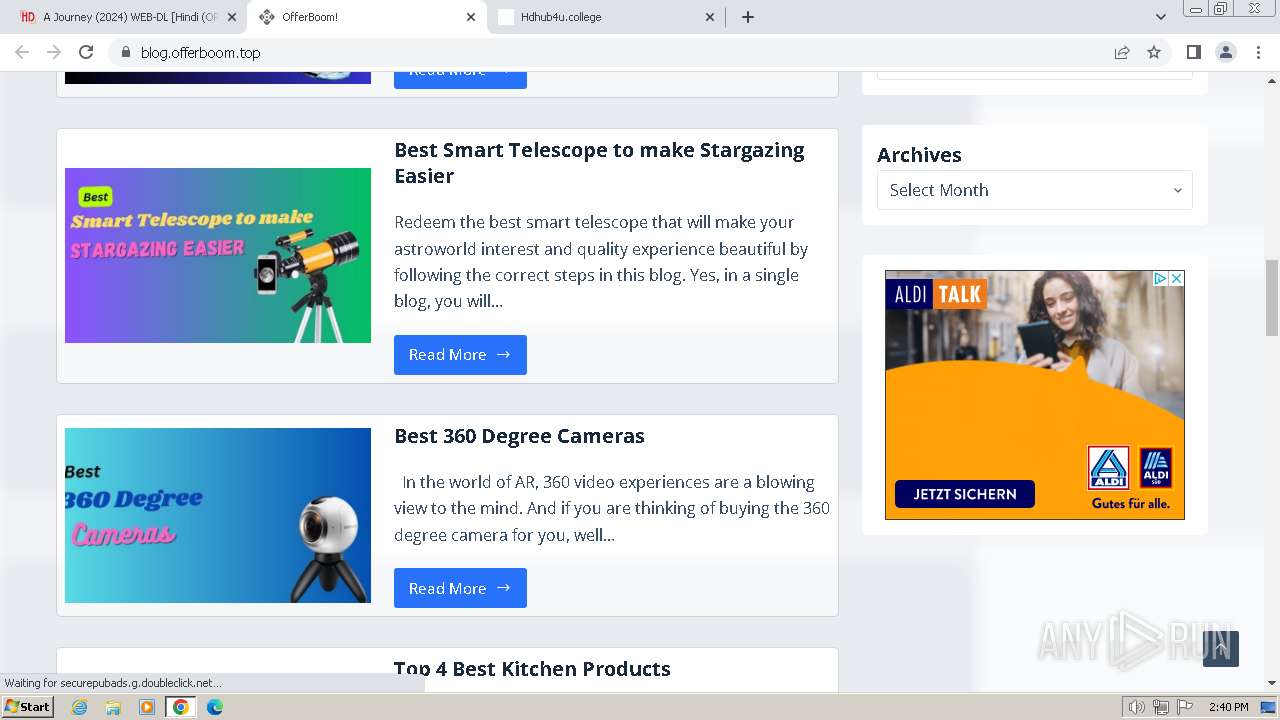Screen dimensions: 1280x720
Task: Bookmark this page with the star
Action: pos(1154,52)
